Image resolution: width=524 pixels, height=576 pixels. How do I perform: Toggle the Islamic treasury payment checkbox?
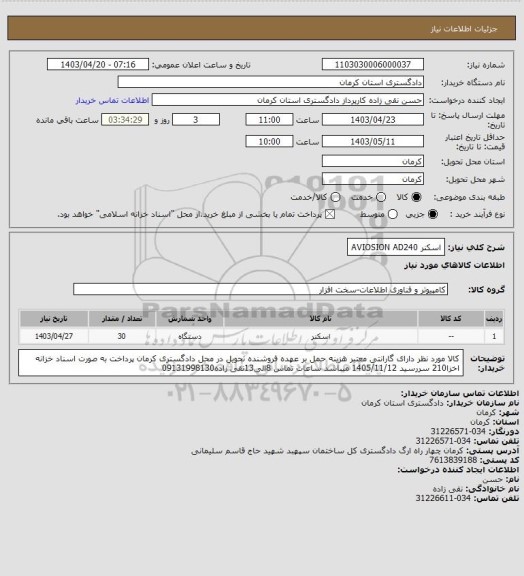330,214
